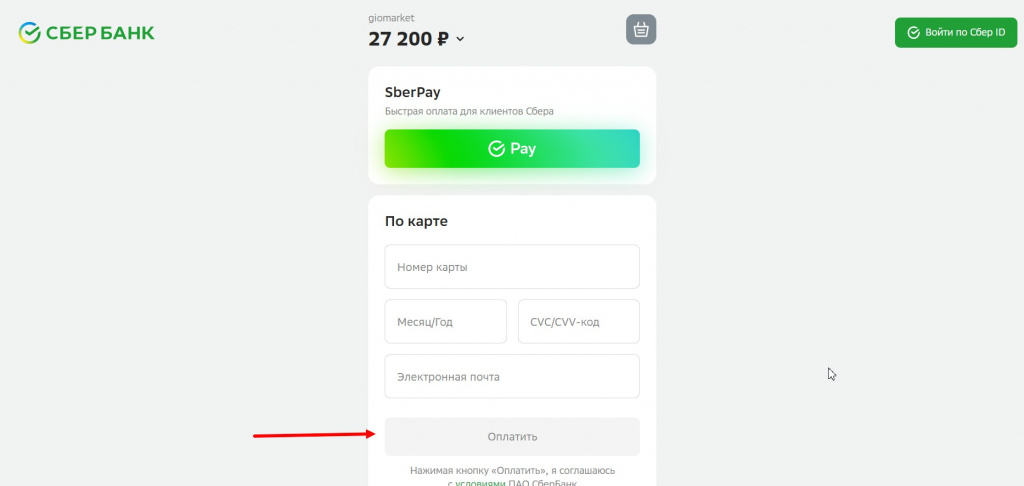Expand the order amount chevron
The image size is (1024, 486).
coord(460,40)
